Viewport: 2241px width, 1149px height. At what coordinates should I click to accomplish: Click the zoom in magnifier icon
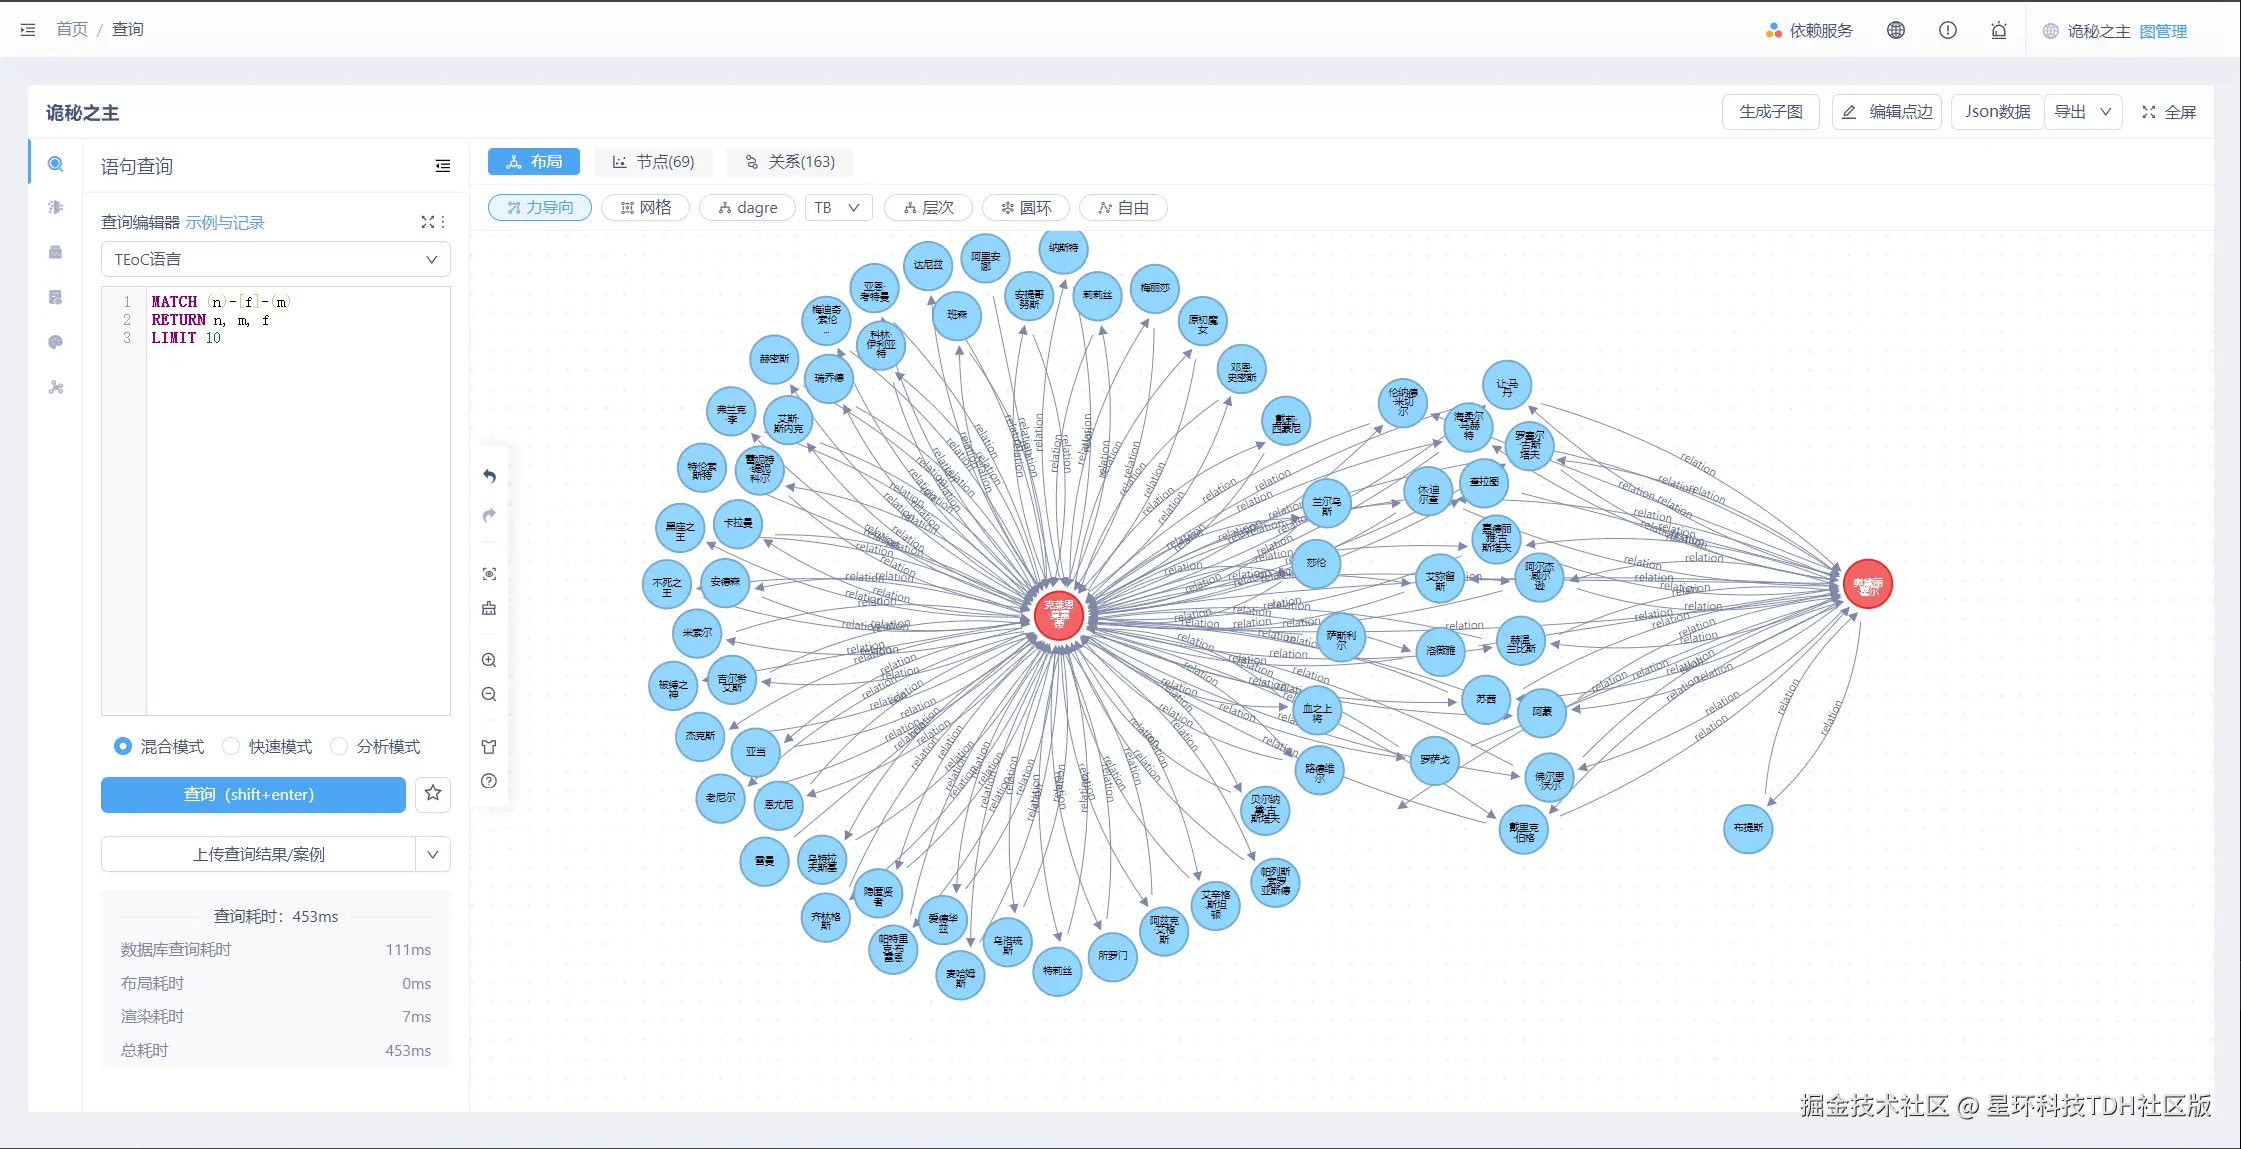(489, 660)
